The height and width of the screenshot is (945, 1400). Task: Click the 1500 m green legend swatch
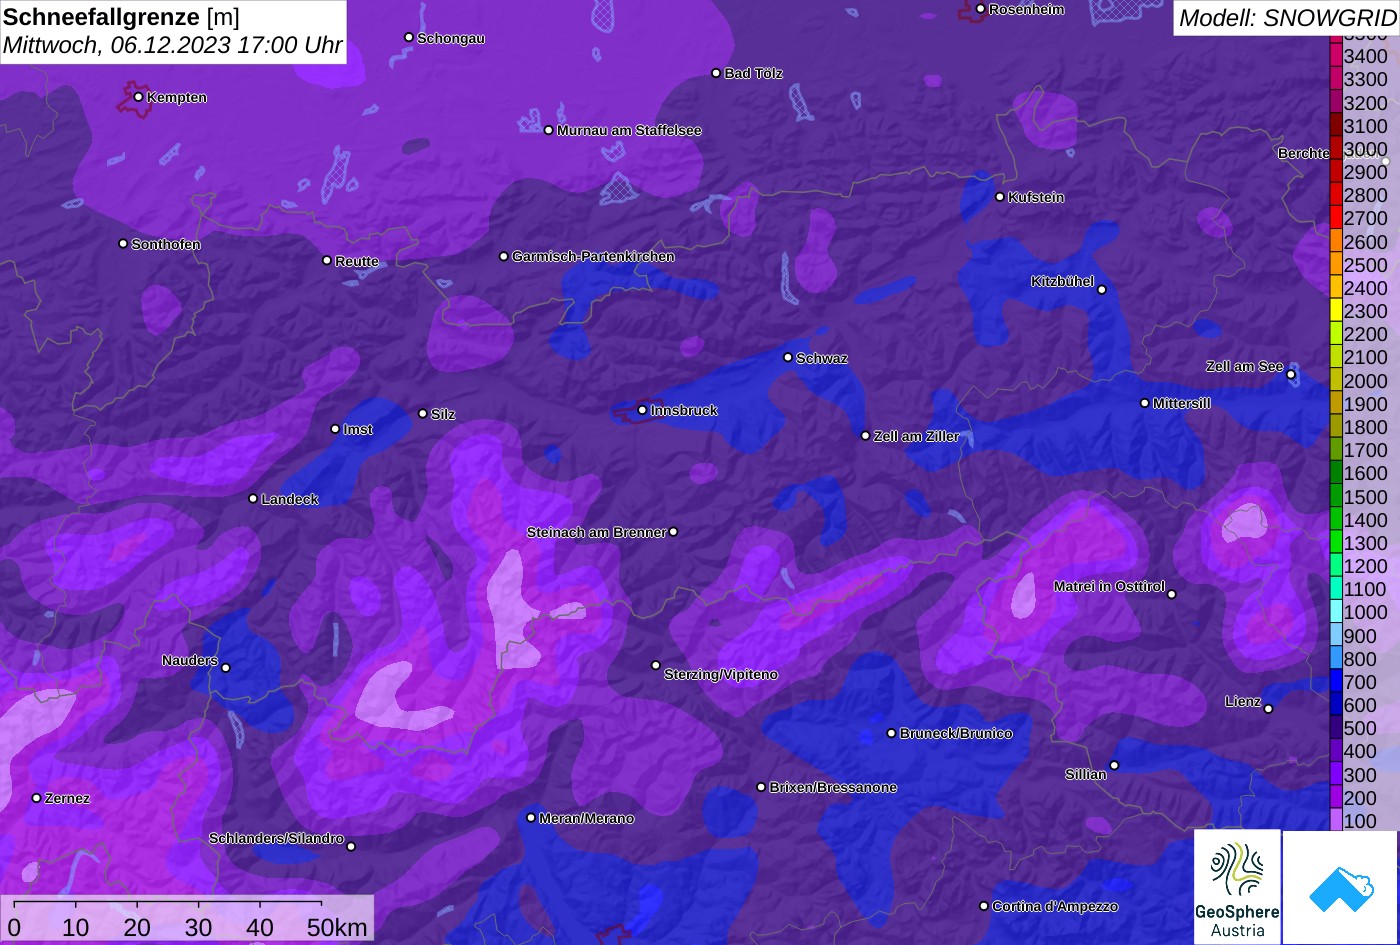(x=1336, y=496)
